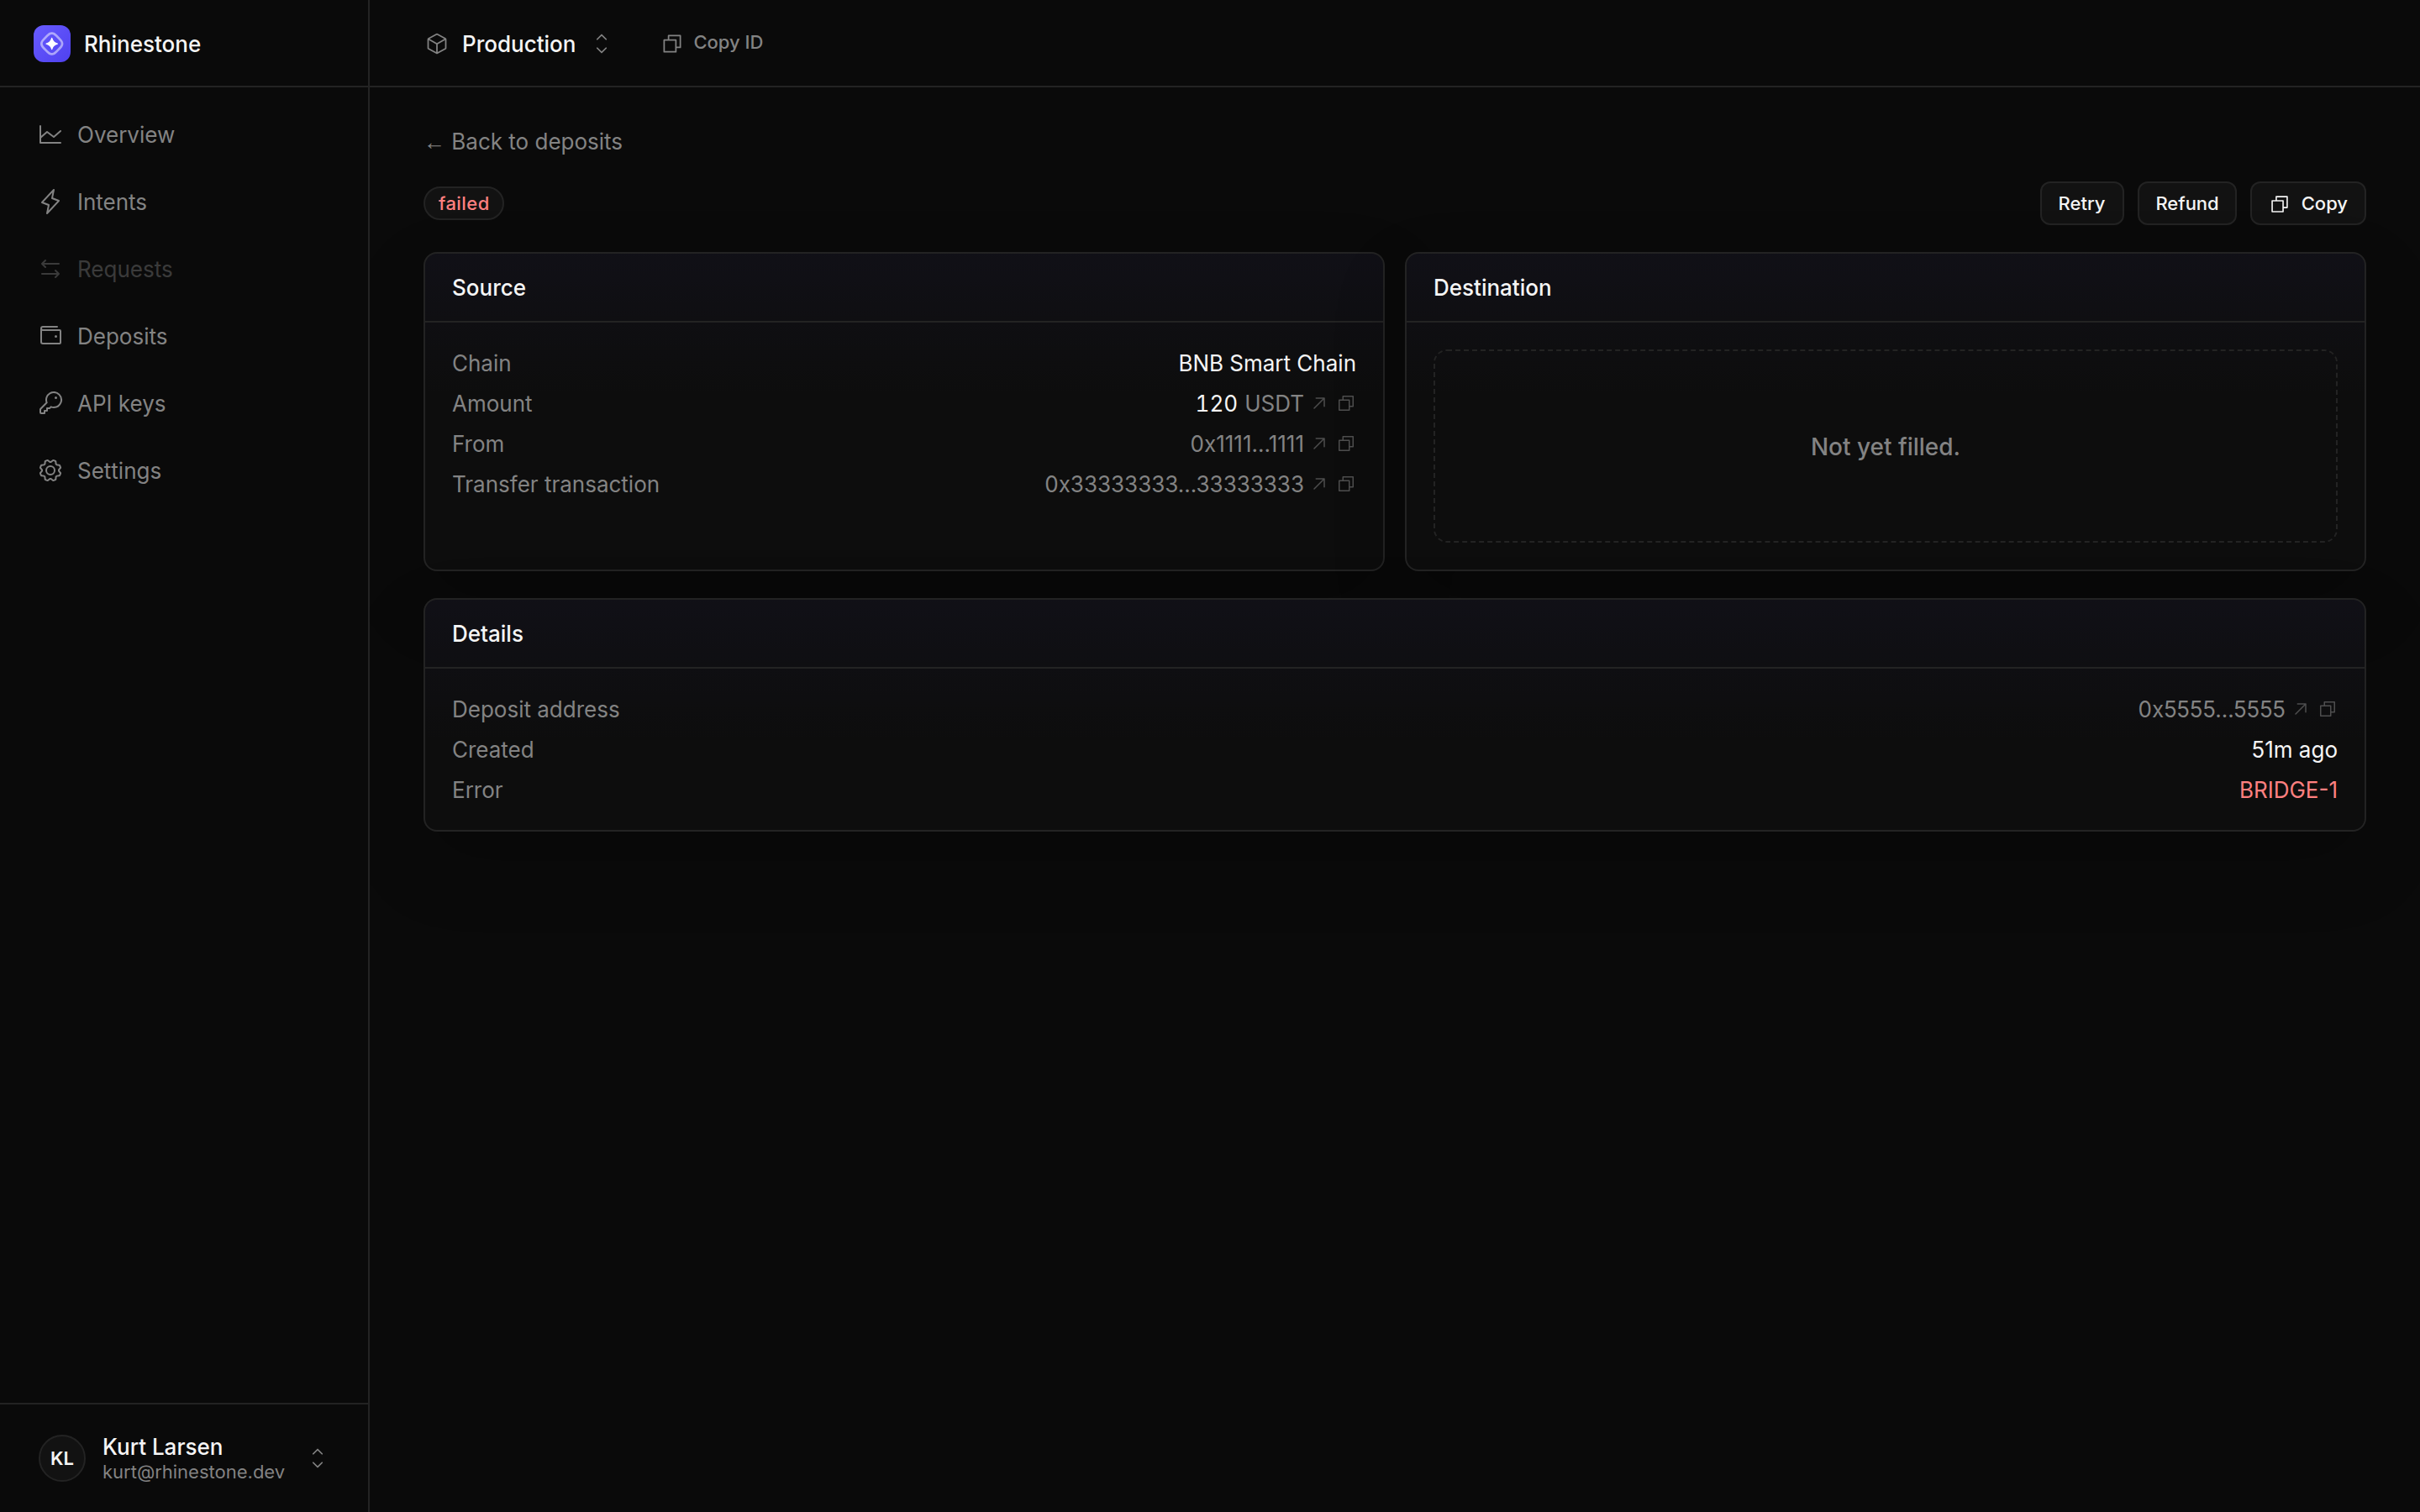Click the '120 USDT' amount text
This screenshot has width=2420, height=1512.
1249,403
